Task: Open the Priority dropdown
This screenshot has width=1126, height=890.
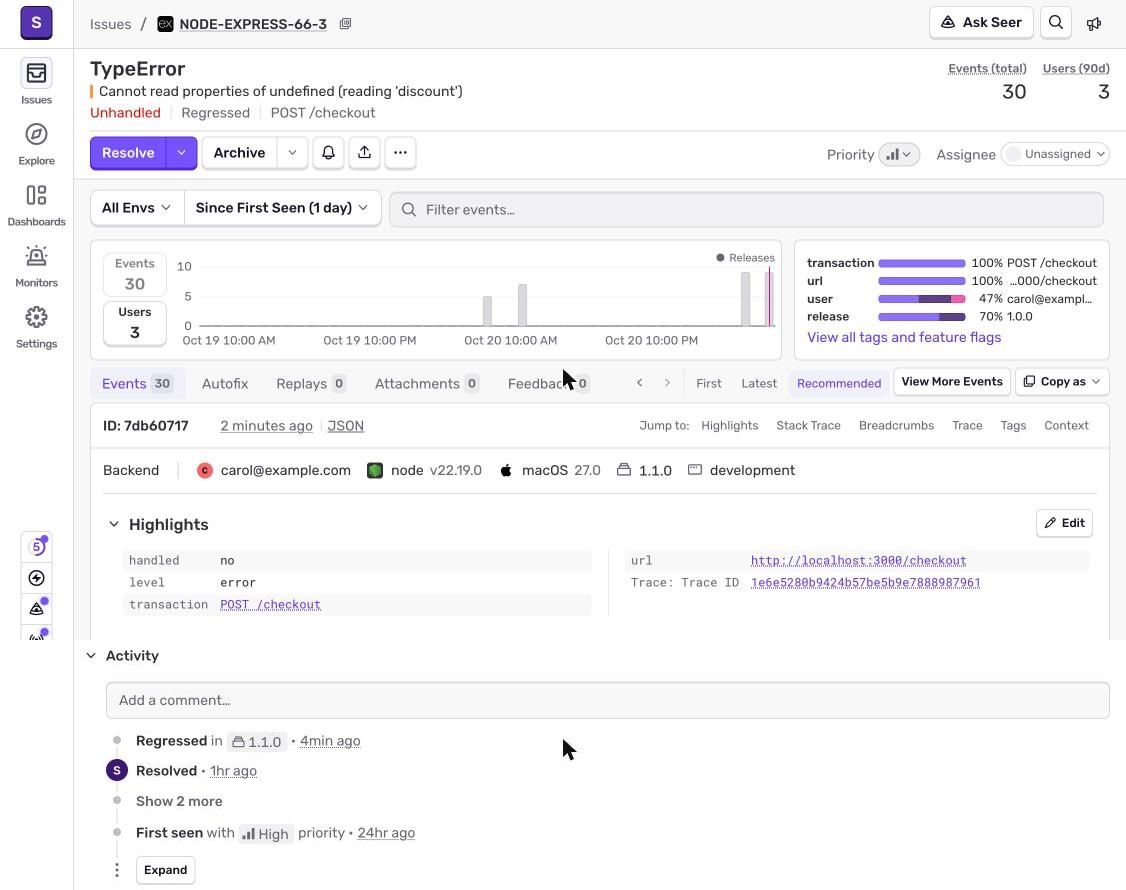Action: pyautogui.click(x=898, y=154)
